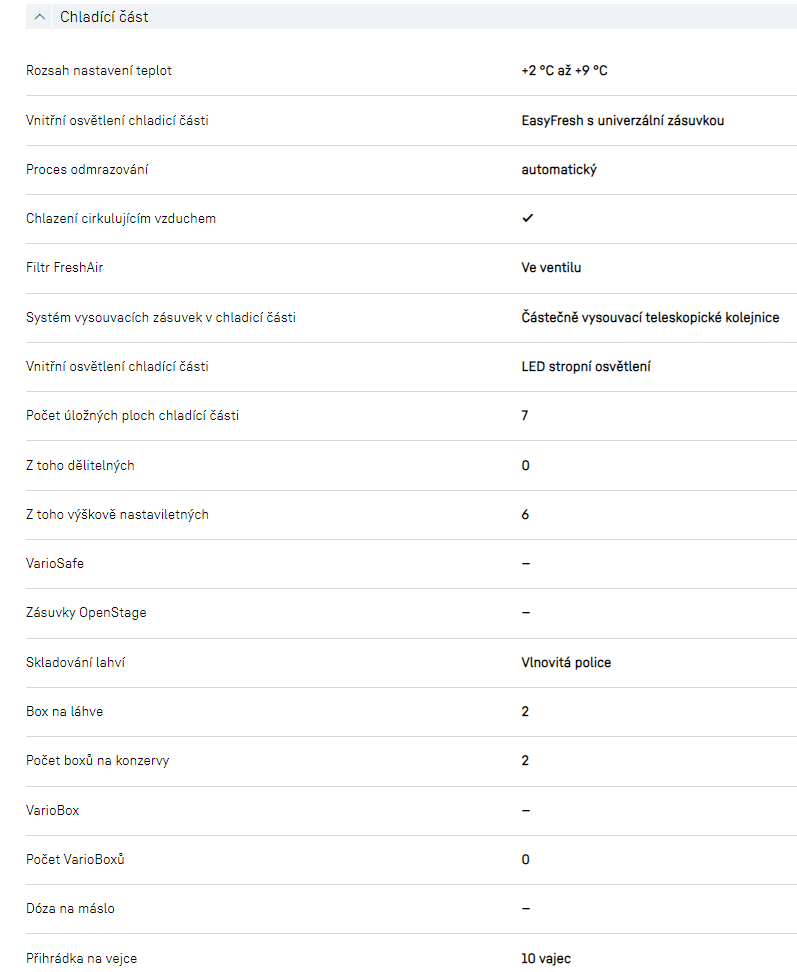Select Počet úložných ploch chladící části label

(x=132, y=415)
